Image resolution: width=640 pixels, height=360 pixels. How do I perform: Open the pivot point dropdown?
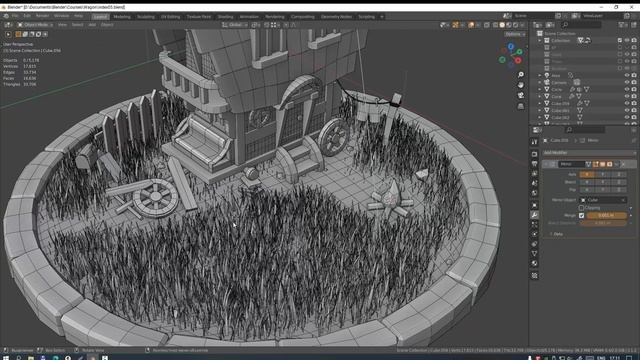pyautogui.click(x=256, y=25)
